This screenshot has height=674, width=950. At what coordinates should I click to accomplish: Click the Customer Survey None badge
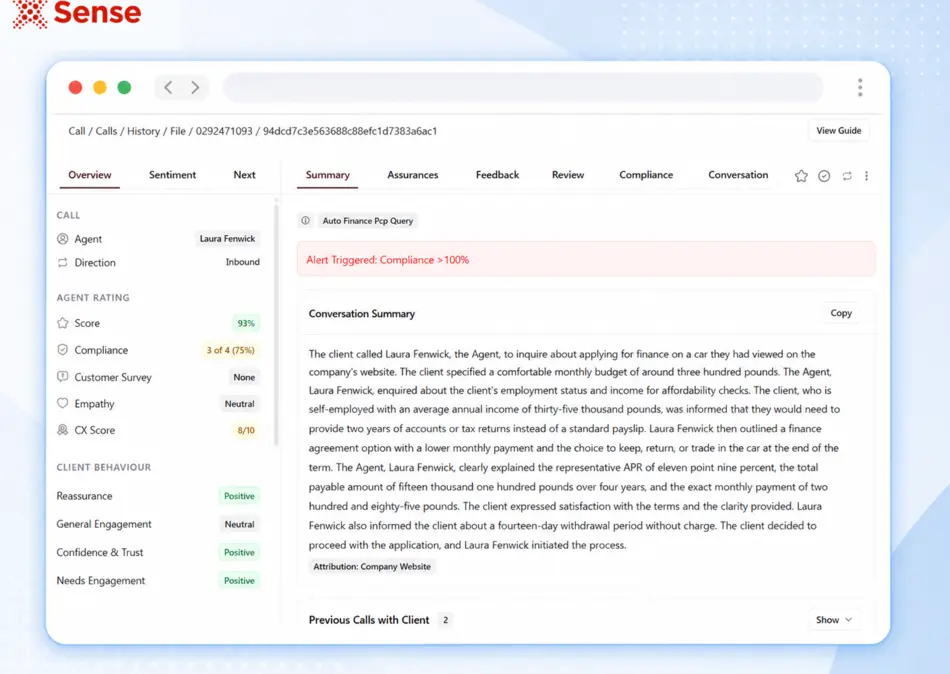click(x=244, y=377)
